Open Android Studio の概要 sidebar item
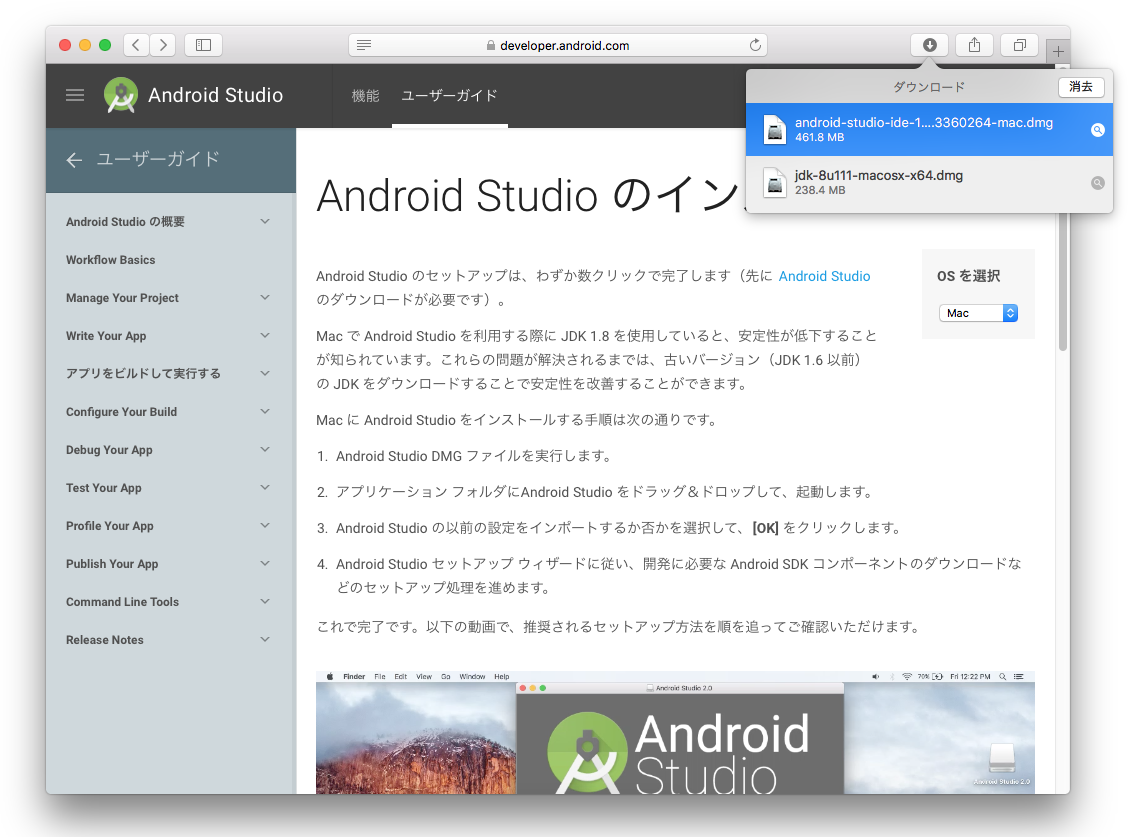Viewport: 1141px width, 837px height. [125, 222]
